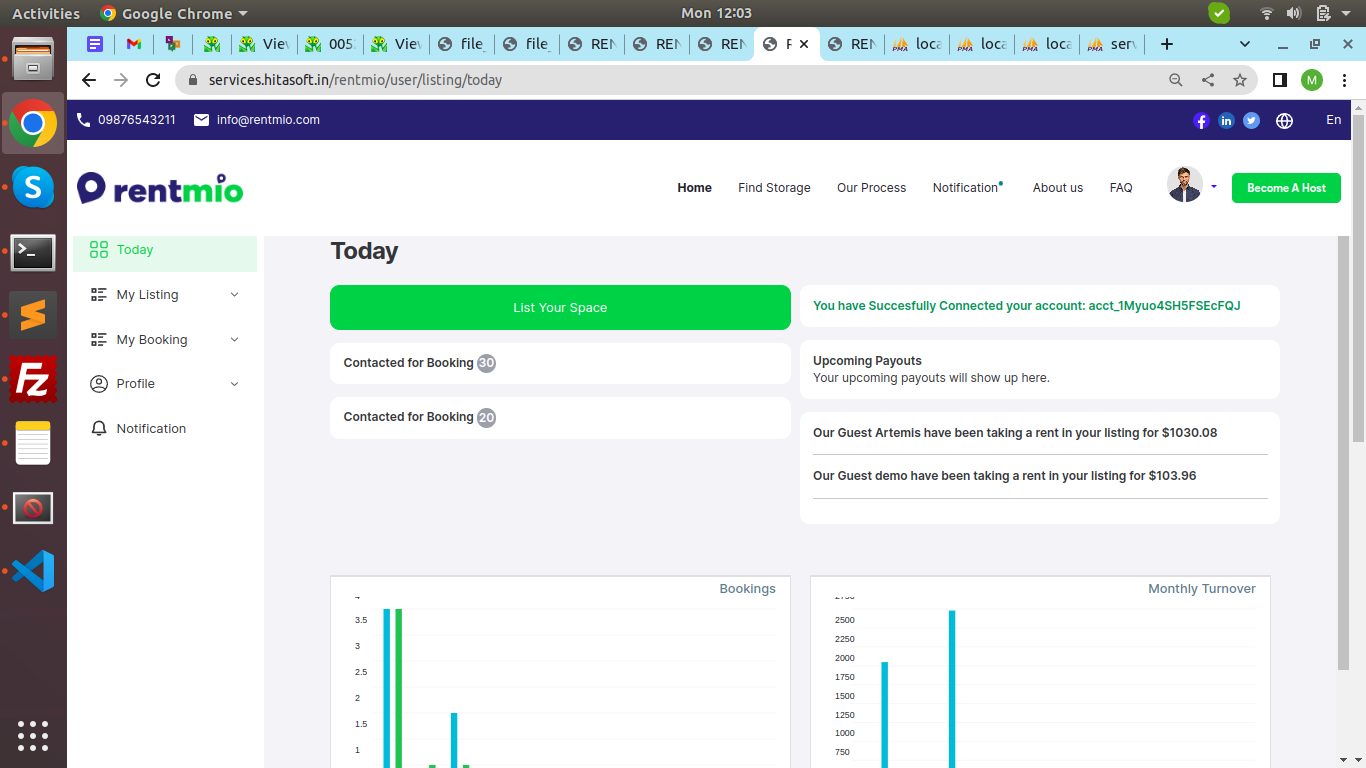Open the Terminal dock icon

tap(33, 253)
